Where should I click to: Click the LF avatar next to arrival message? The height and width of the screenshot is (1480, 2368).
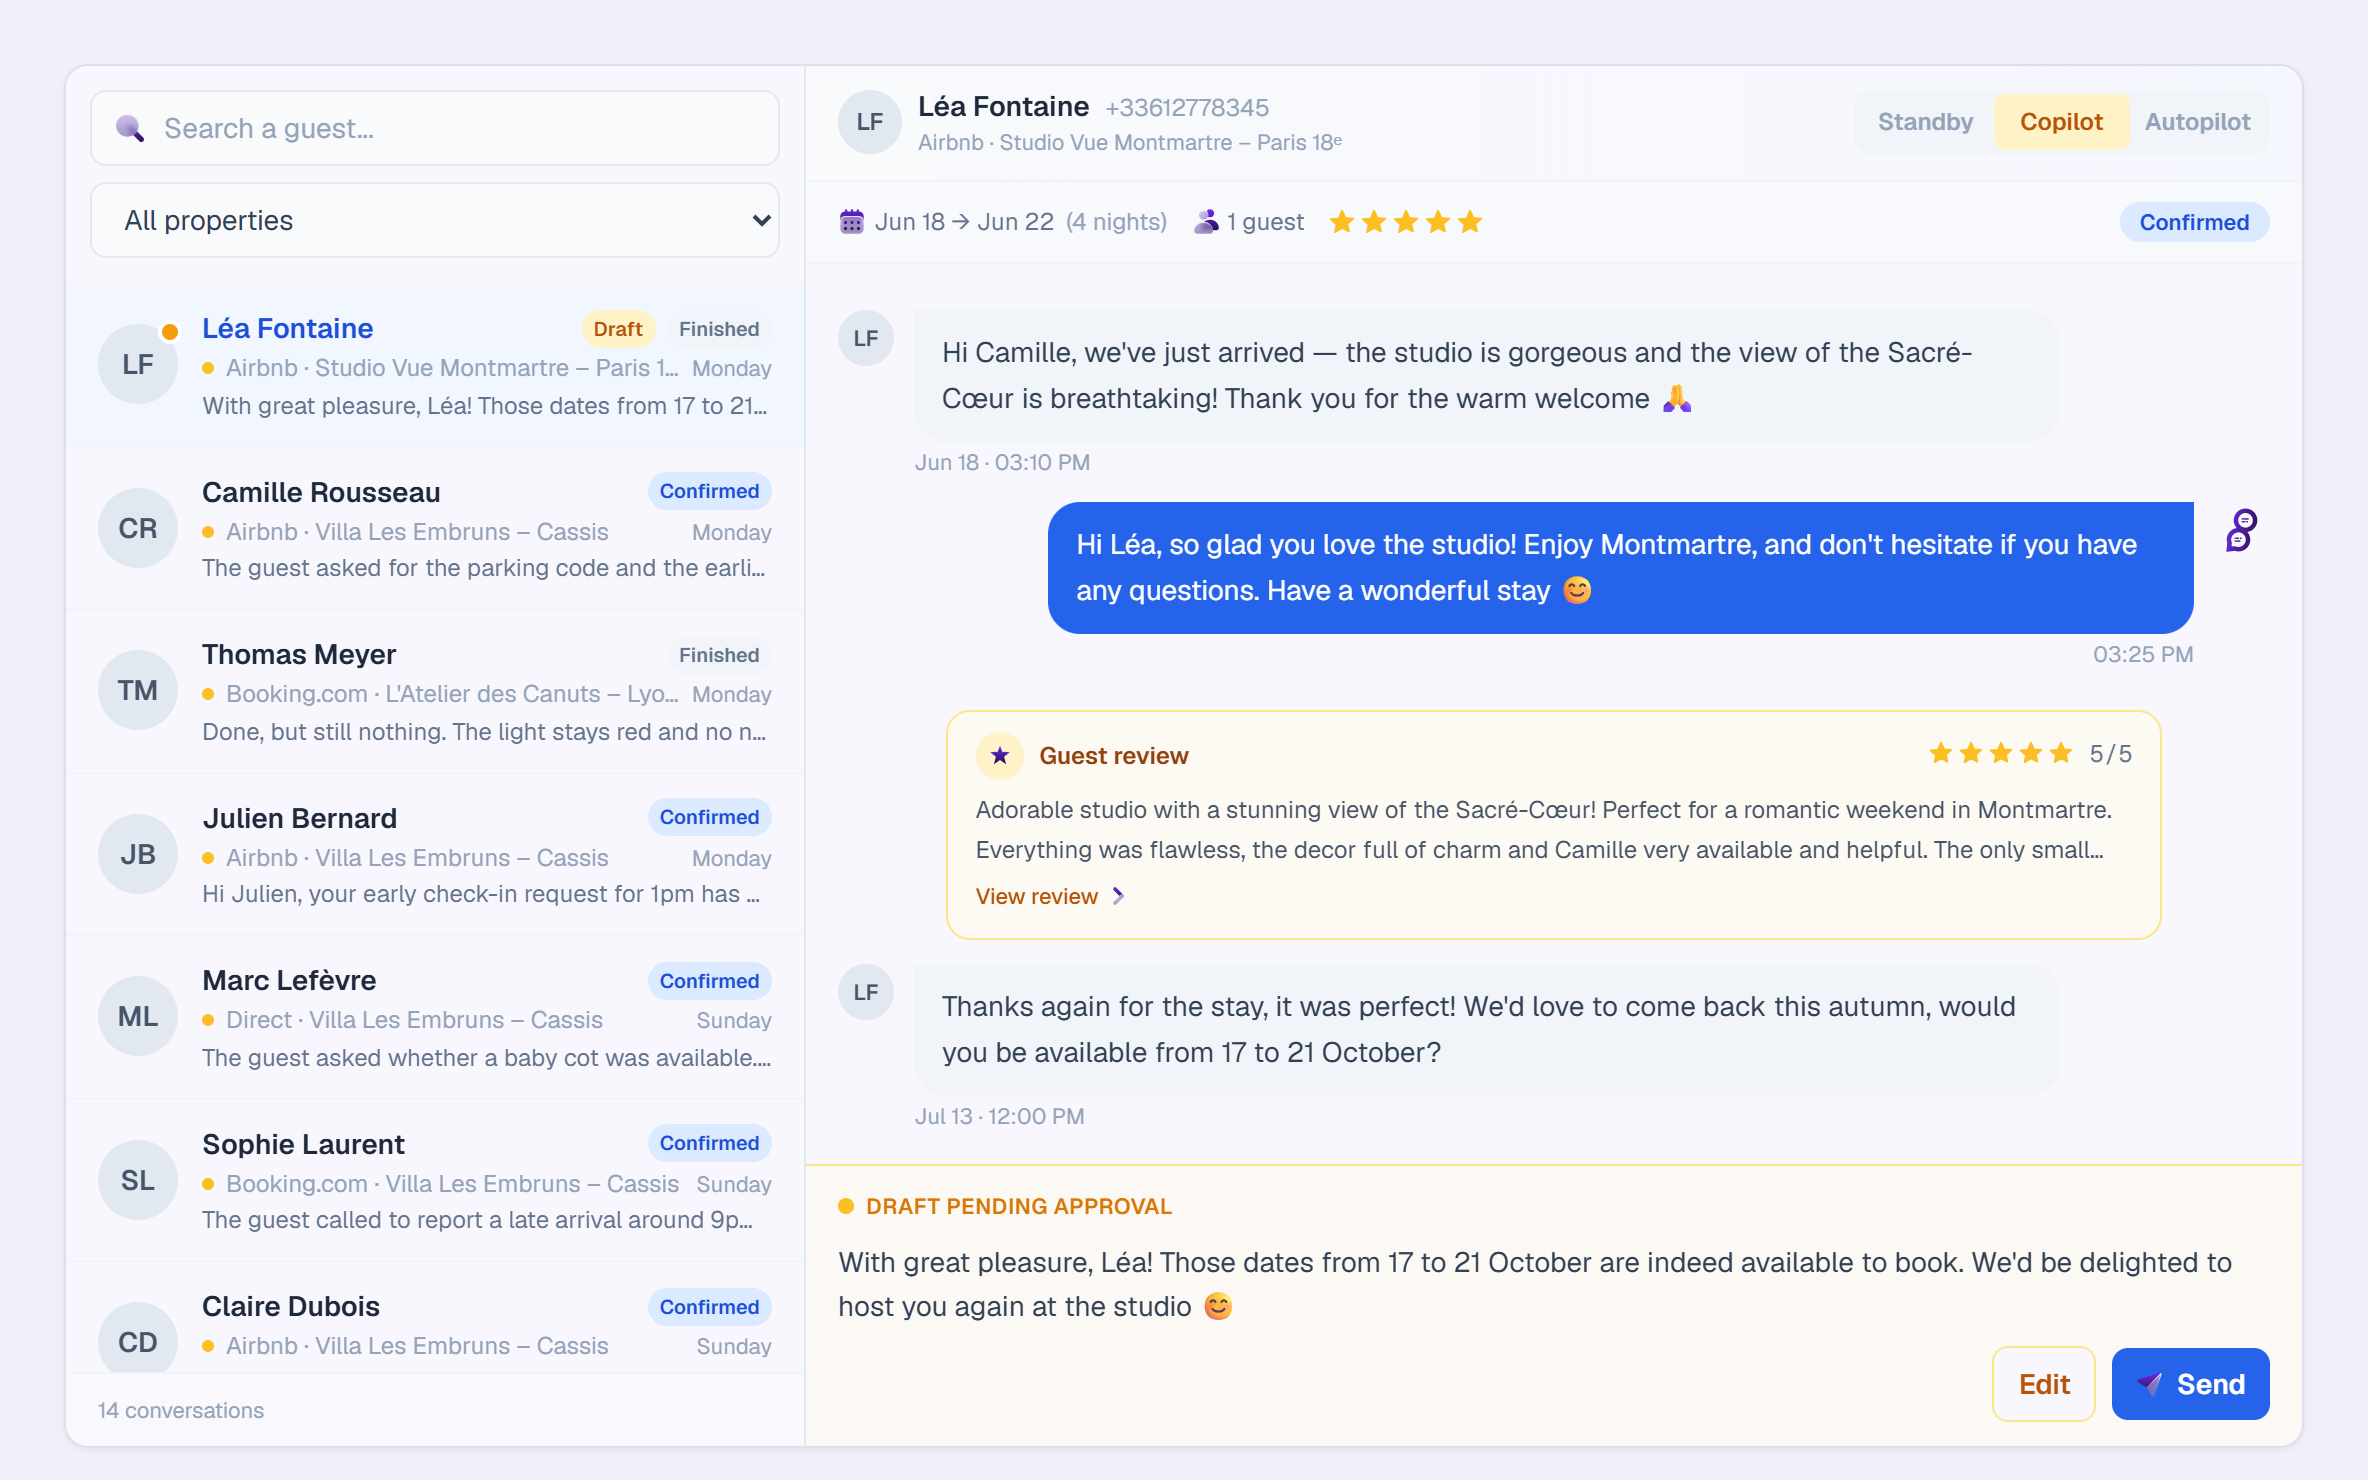coord(866,338)
